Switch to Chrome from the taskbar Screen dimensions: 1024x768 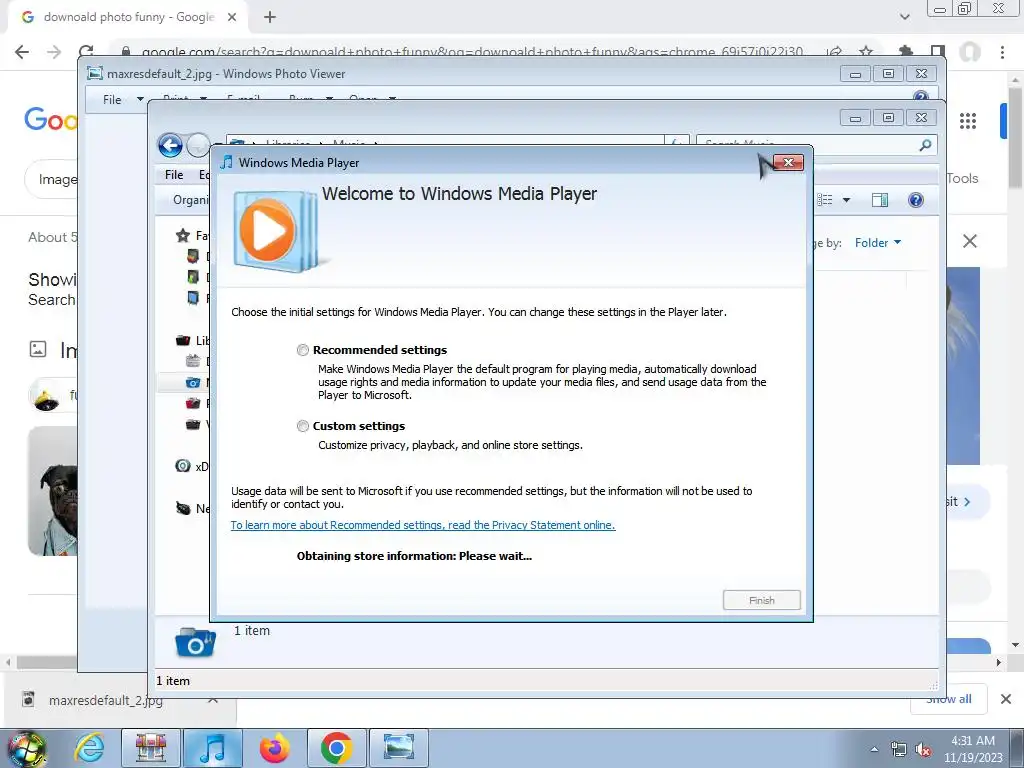point(336,748)
